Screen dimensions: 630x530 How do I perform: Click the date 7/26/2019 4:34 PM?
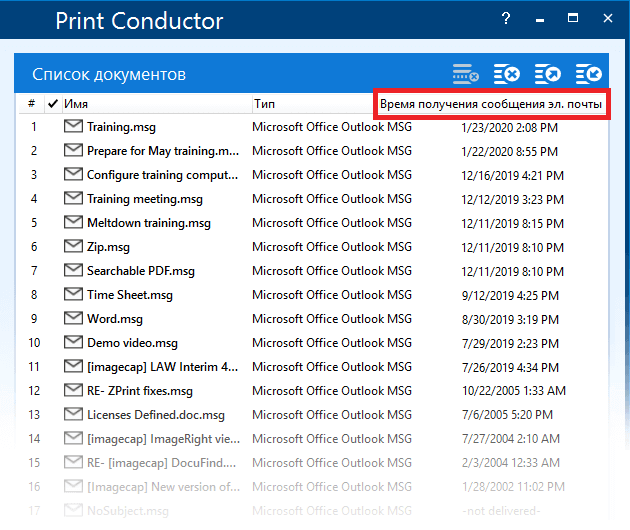tap(510, 367)
